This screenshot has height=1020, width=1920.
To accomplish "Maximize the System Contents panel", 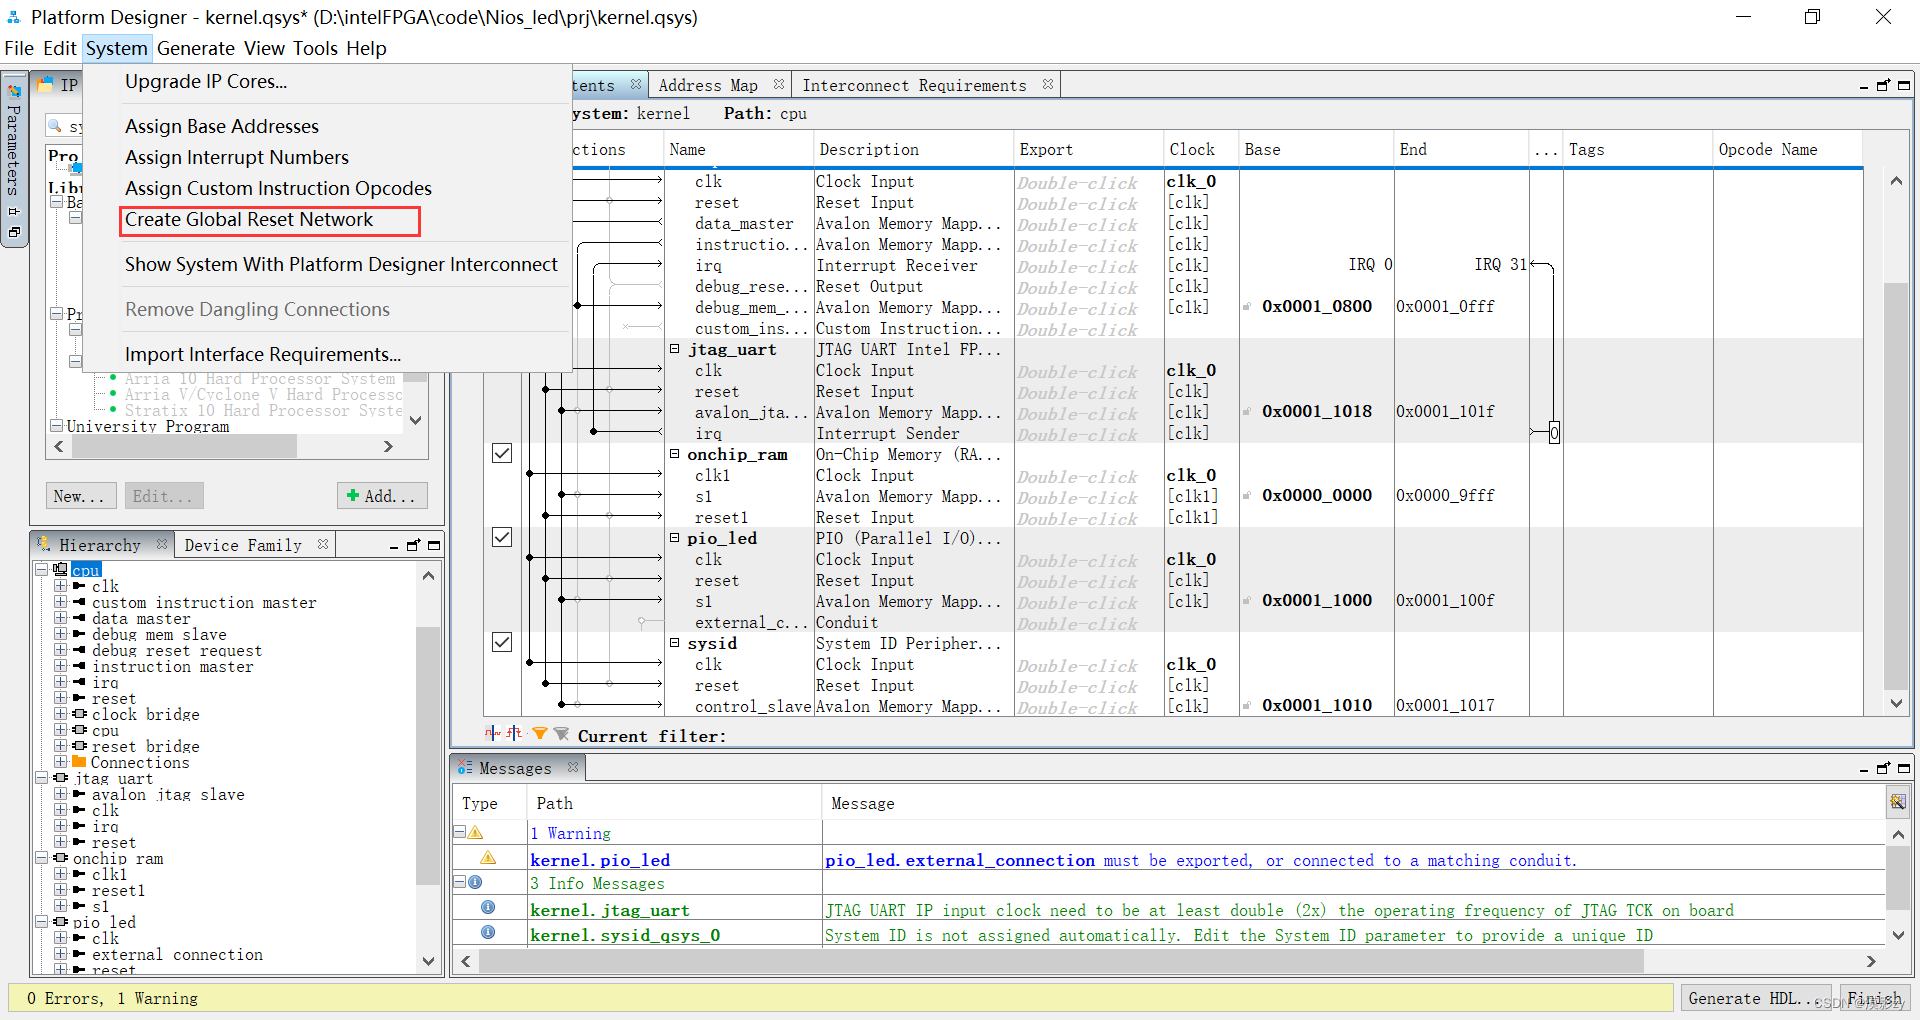I will point(1904,85).
